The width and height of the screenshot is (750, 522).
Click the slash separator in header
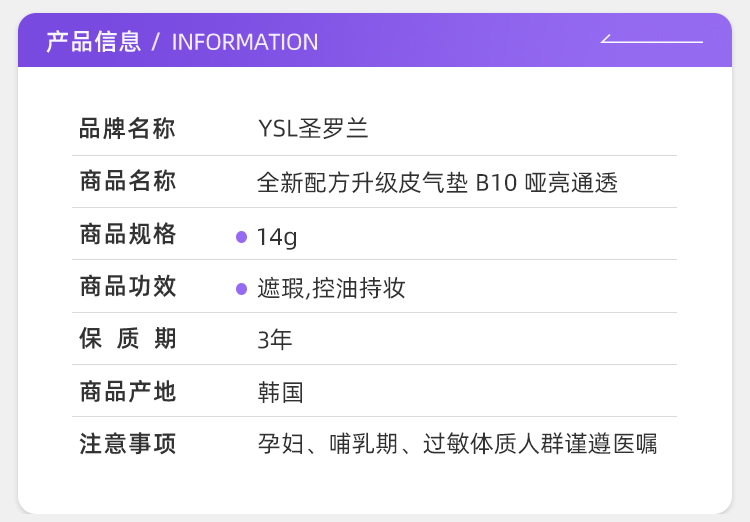tap(155, 42)
